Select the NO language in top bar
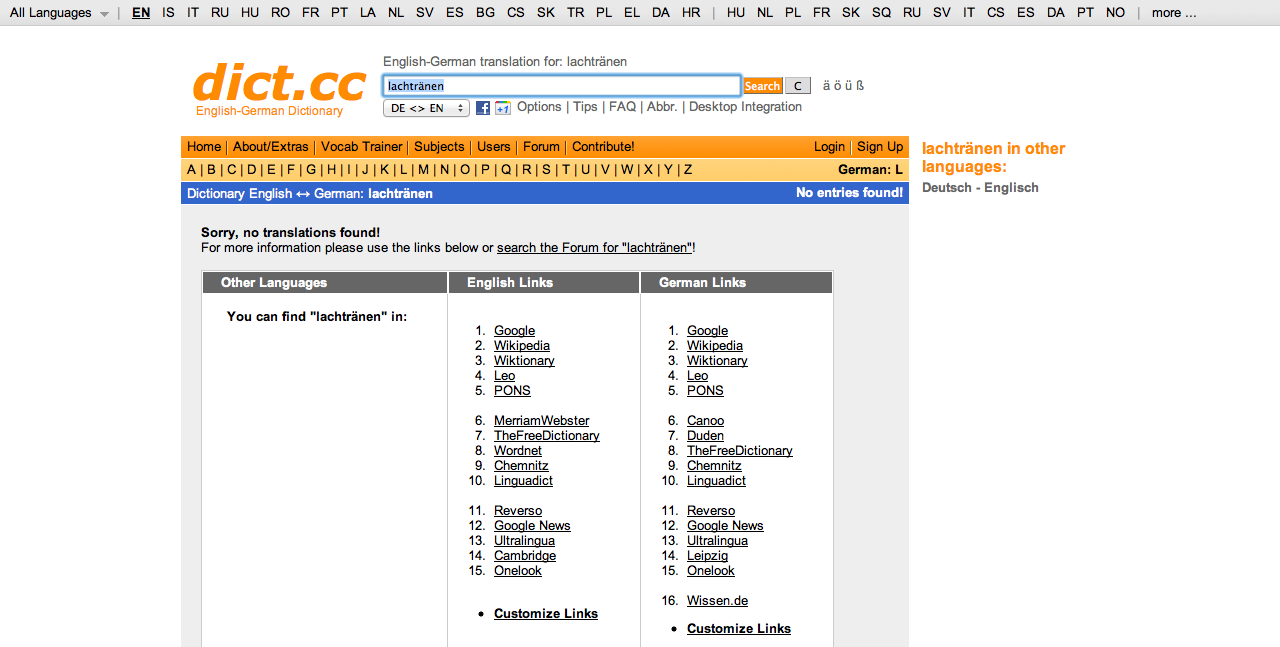 pos(1115,13)
